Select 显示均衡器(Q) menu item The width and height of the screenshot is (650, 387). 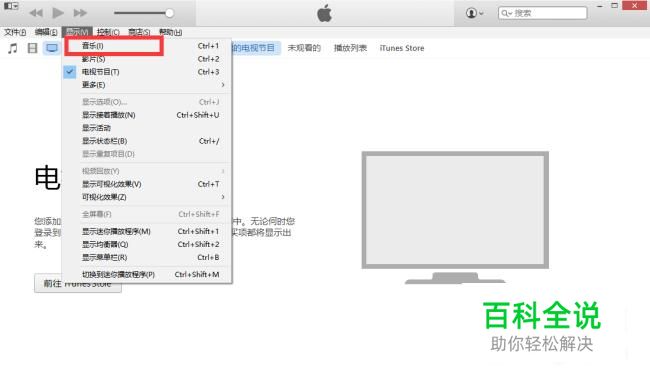(147, 244)
